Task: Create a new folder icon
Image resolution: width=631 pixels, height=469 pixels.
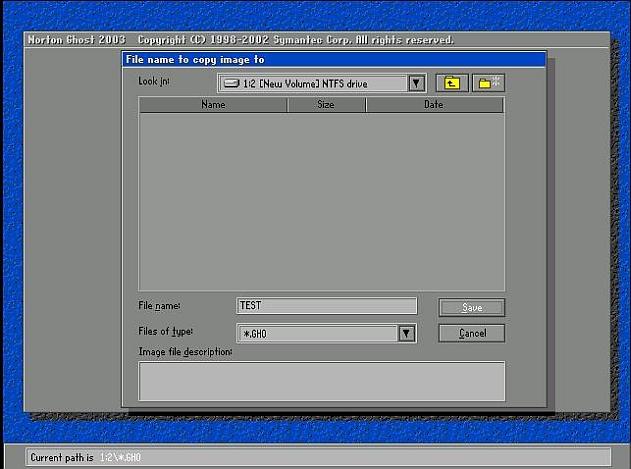Action: [x=489, y=83]
